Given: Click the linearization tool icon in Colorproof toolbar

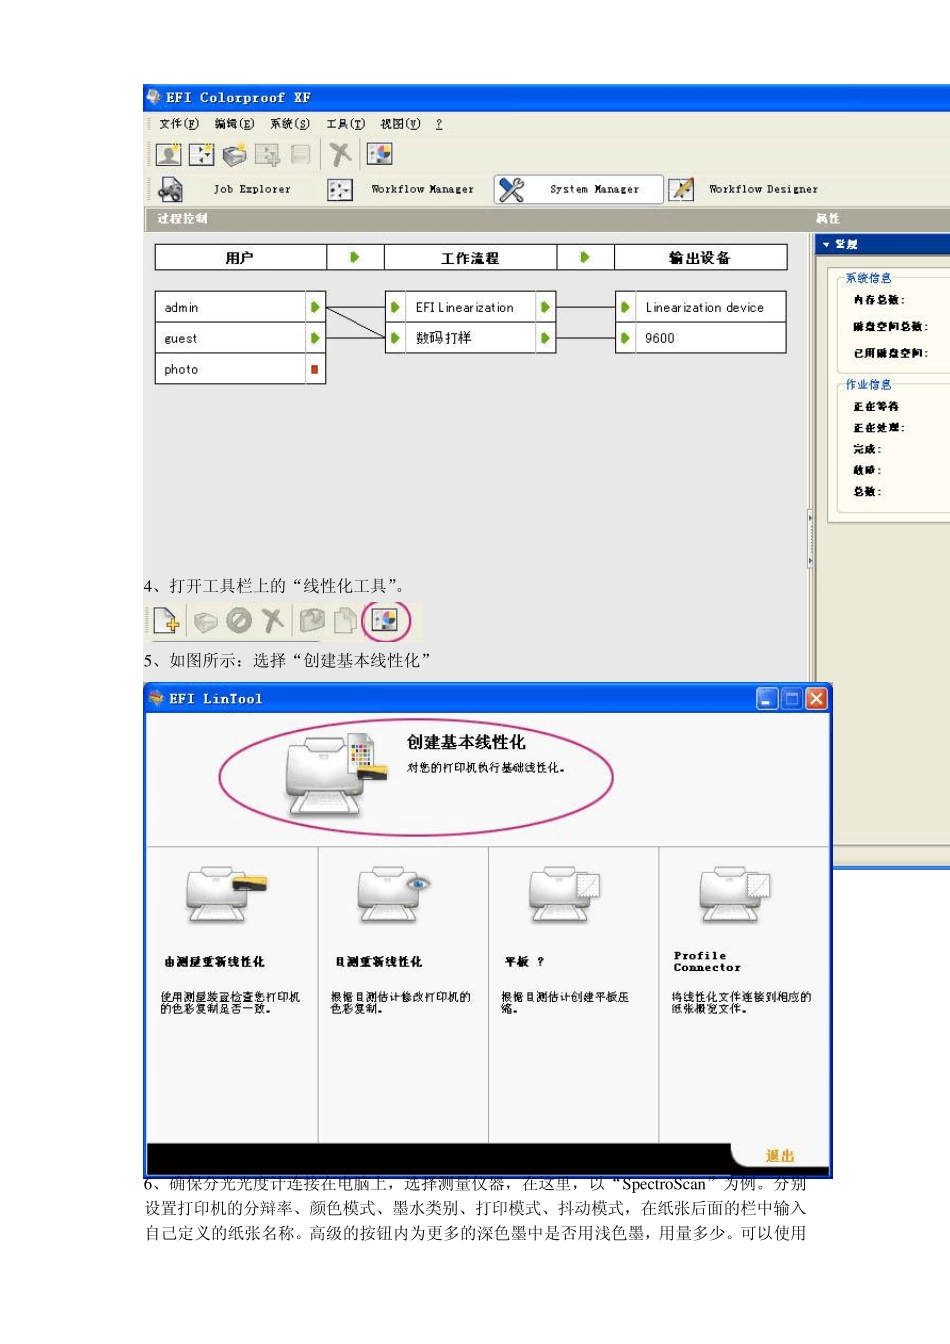Looking at the screenshot, I should [x=380, y=154].
